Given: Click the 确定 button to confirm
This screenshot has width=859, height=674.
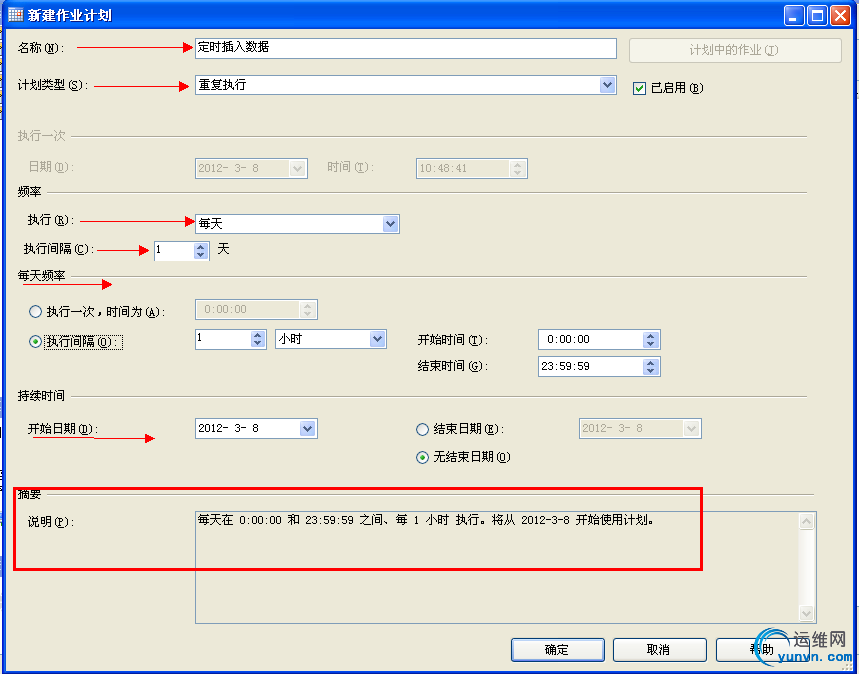Looking at the screenshot, I should click(557, 649).
